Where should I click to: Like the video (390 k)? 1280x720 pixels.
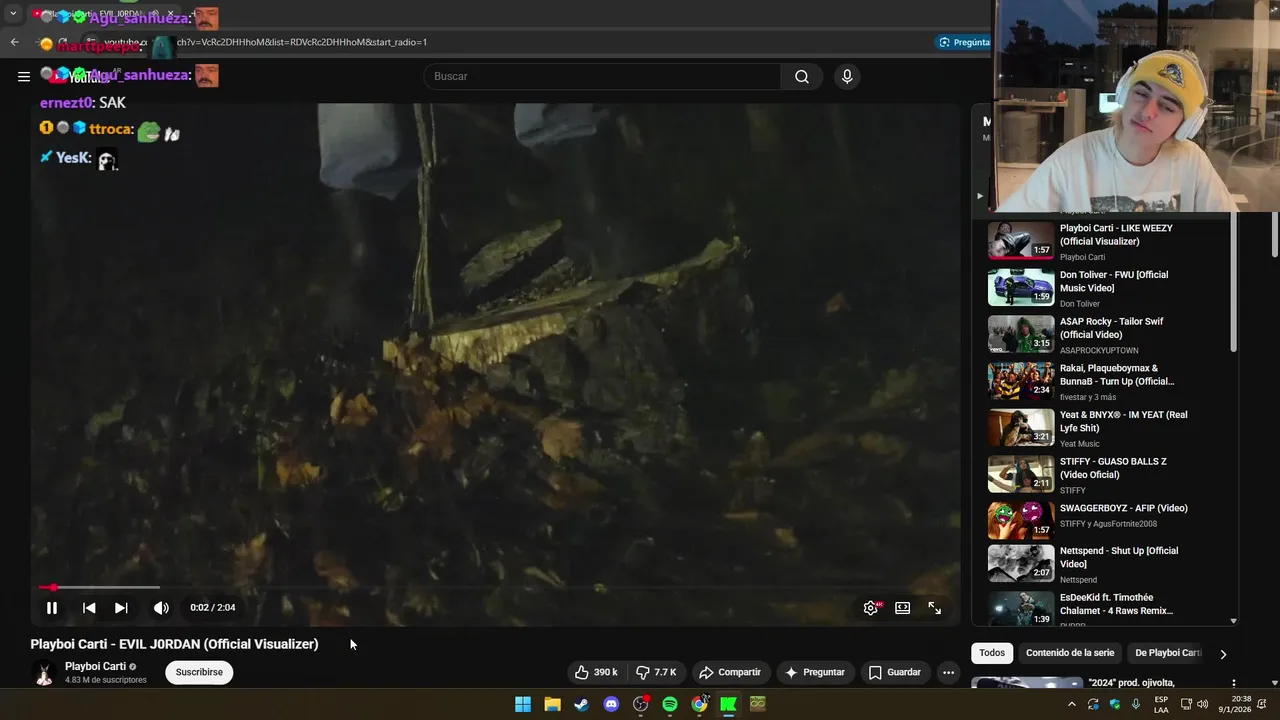pos(596,672)
